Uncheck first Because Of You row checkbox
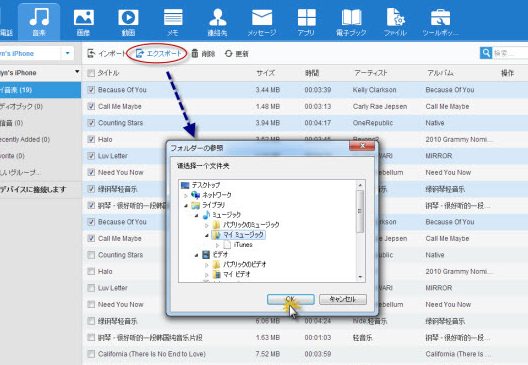Viewport: 528px width, 365px height. (91, 90)
